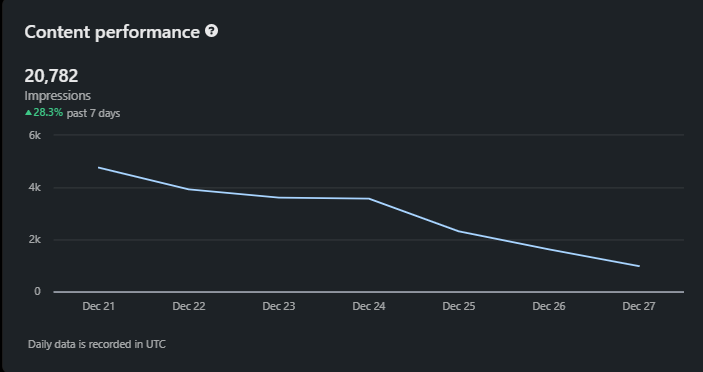Click the 6k y-axis label

pyautogui.click(x=35, y=135)
